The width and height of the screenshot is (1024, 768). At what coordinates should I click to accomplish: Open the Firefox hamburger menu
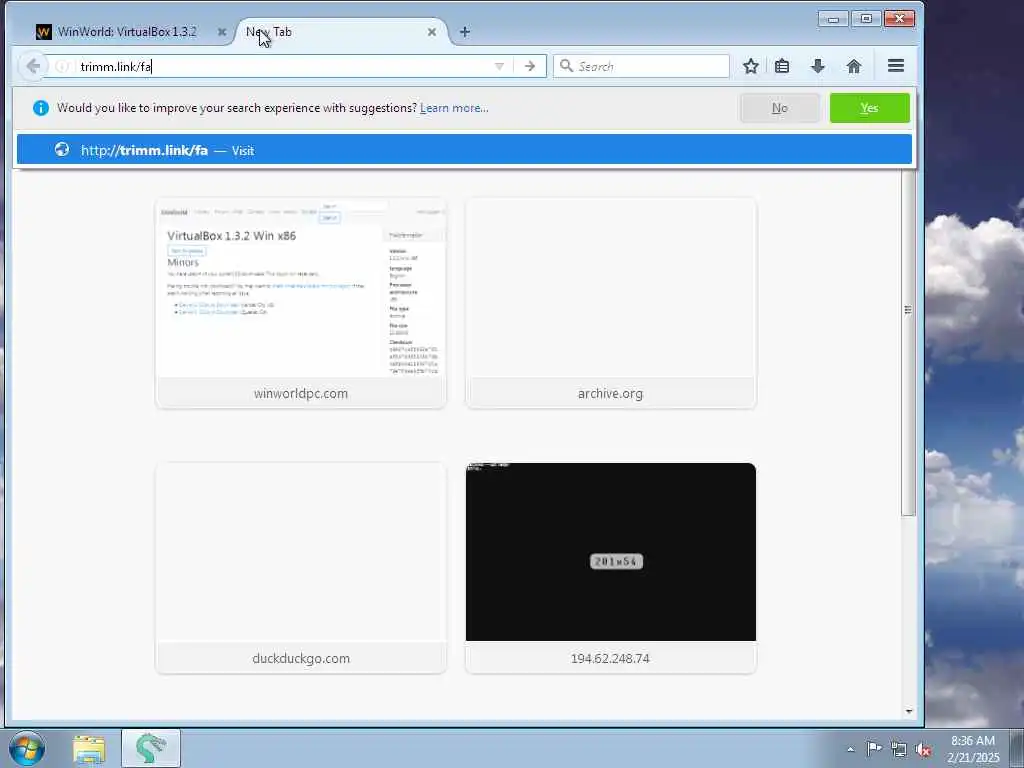click(896, 65)
